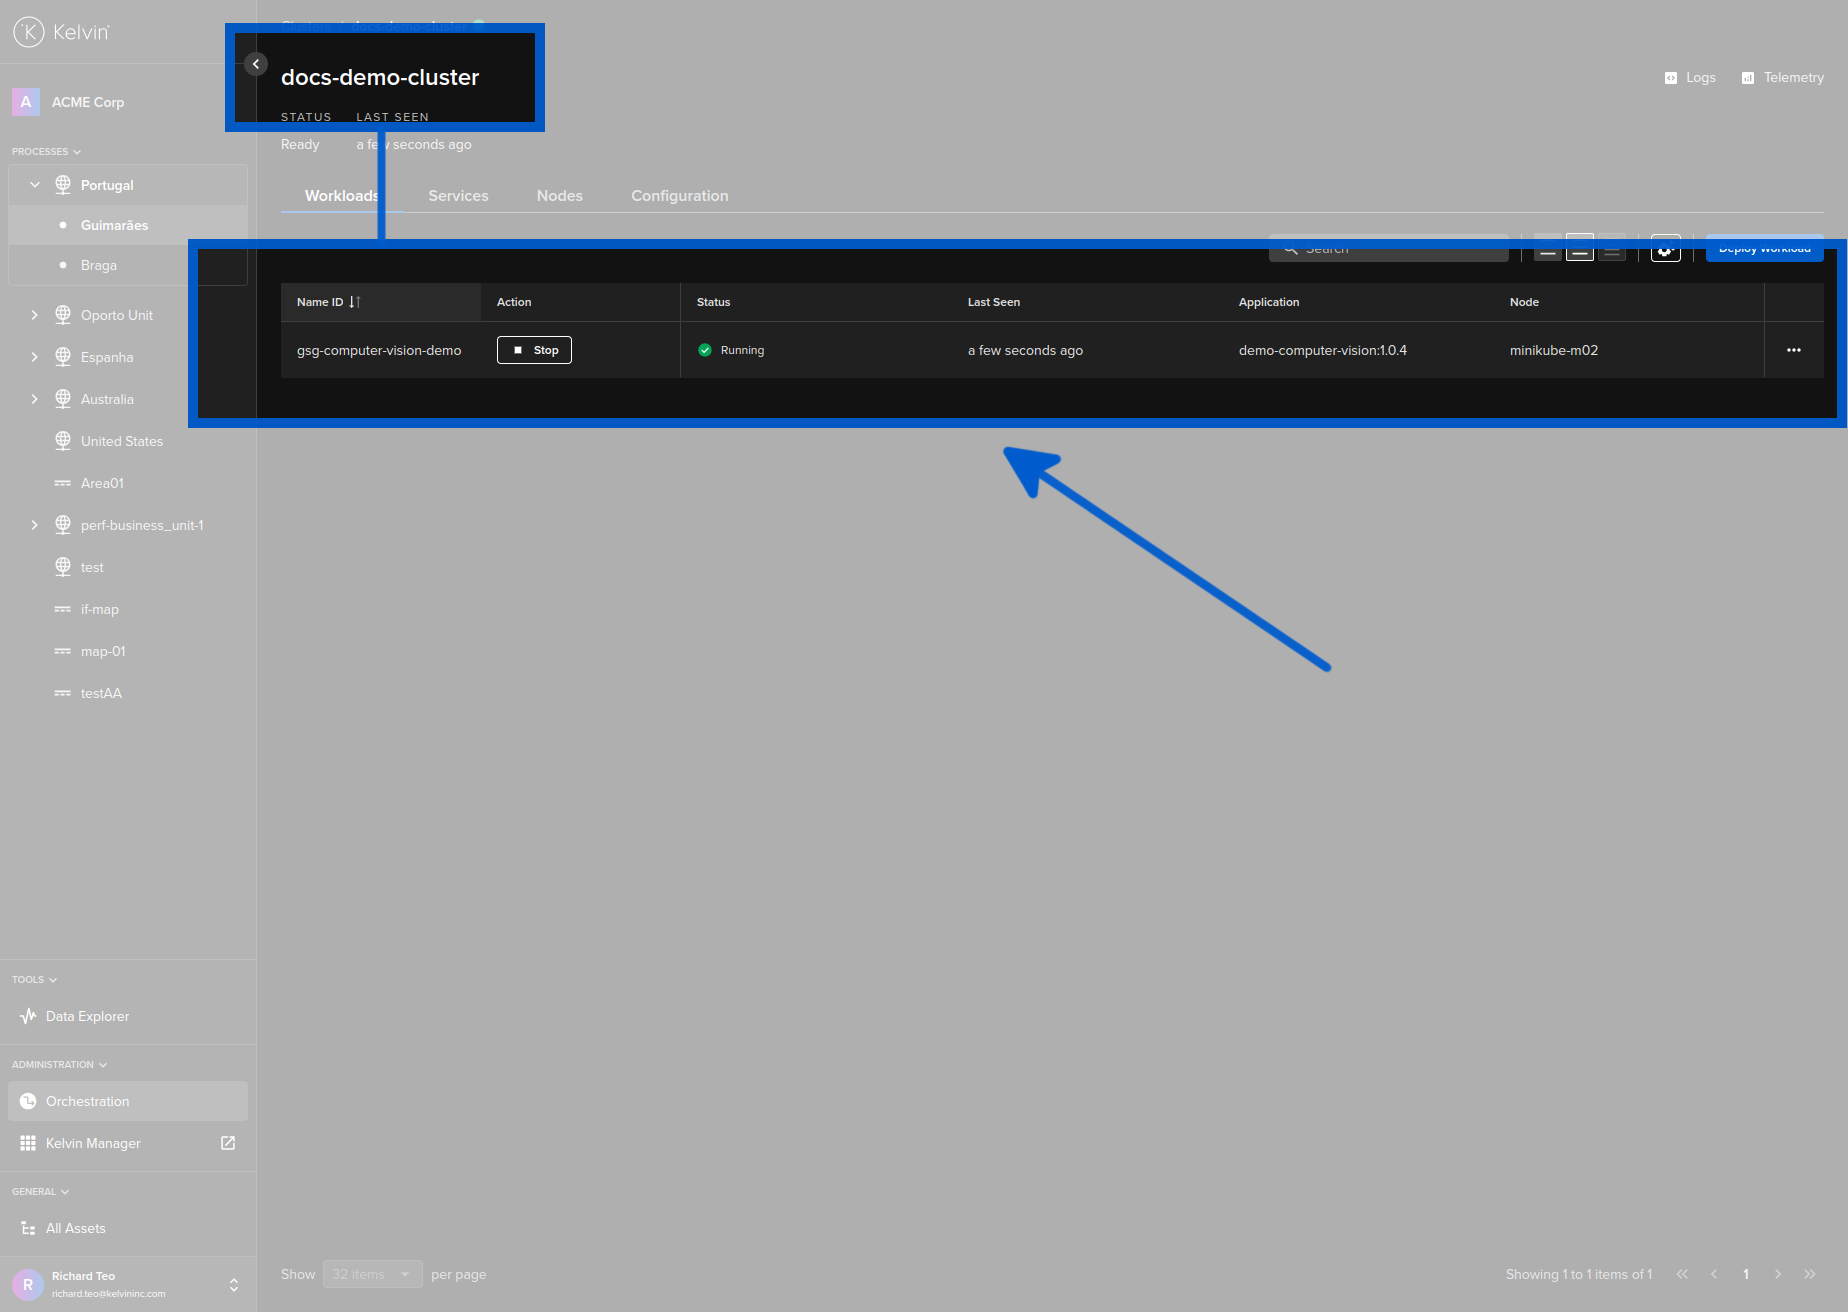Open workload table settings gear

click(x=1665, y=250)
